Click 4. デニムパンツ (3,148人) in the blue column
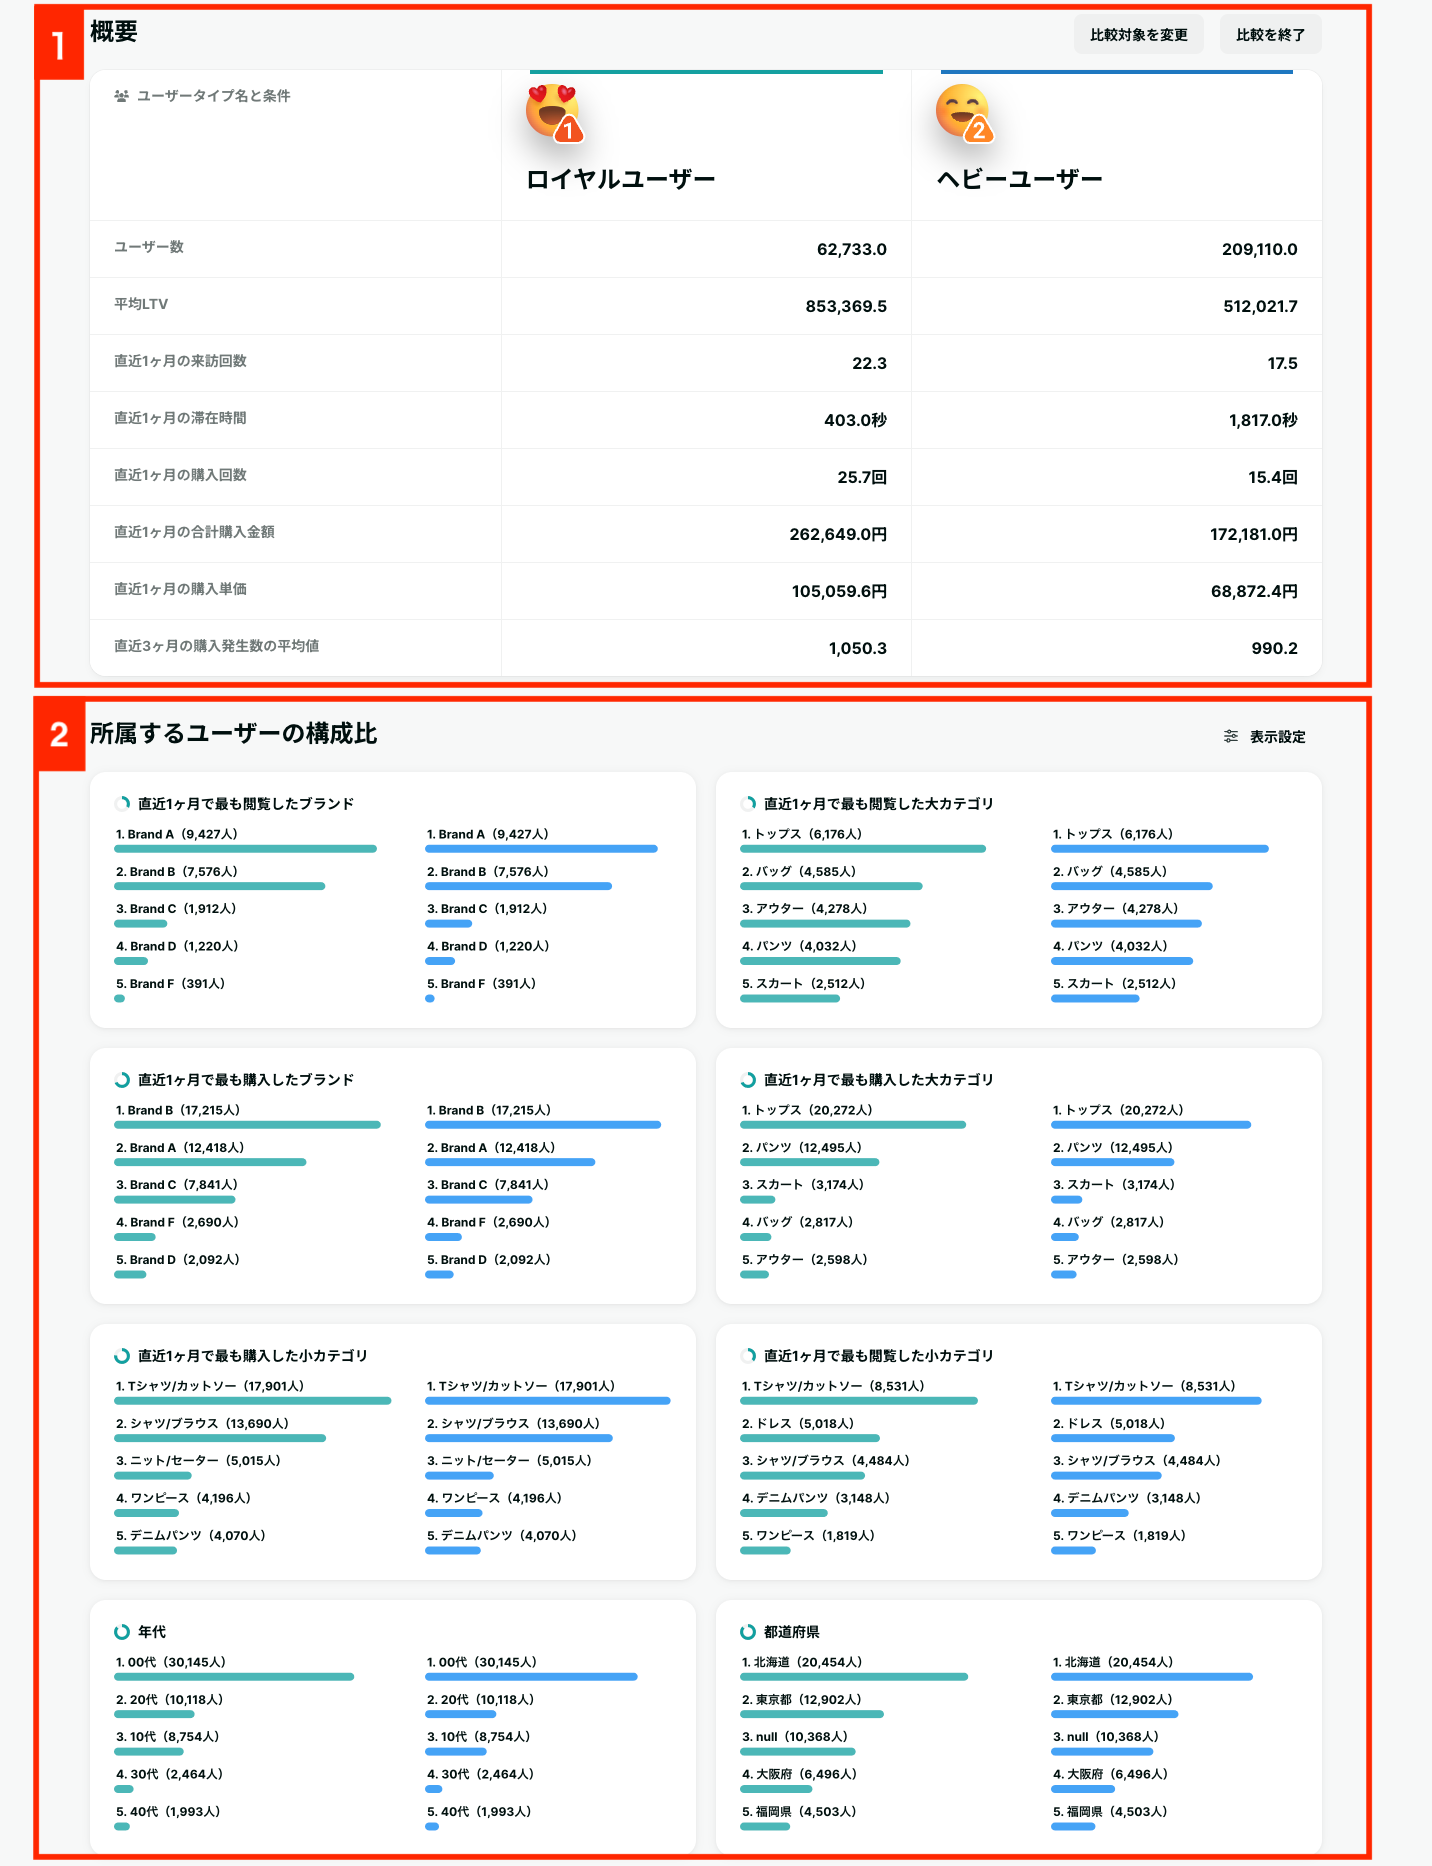 tap(1127, 1498)
